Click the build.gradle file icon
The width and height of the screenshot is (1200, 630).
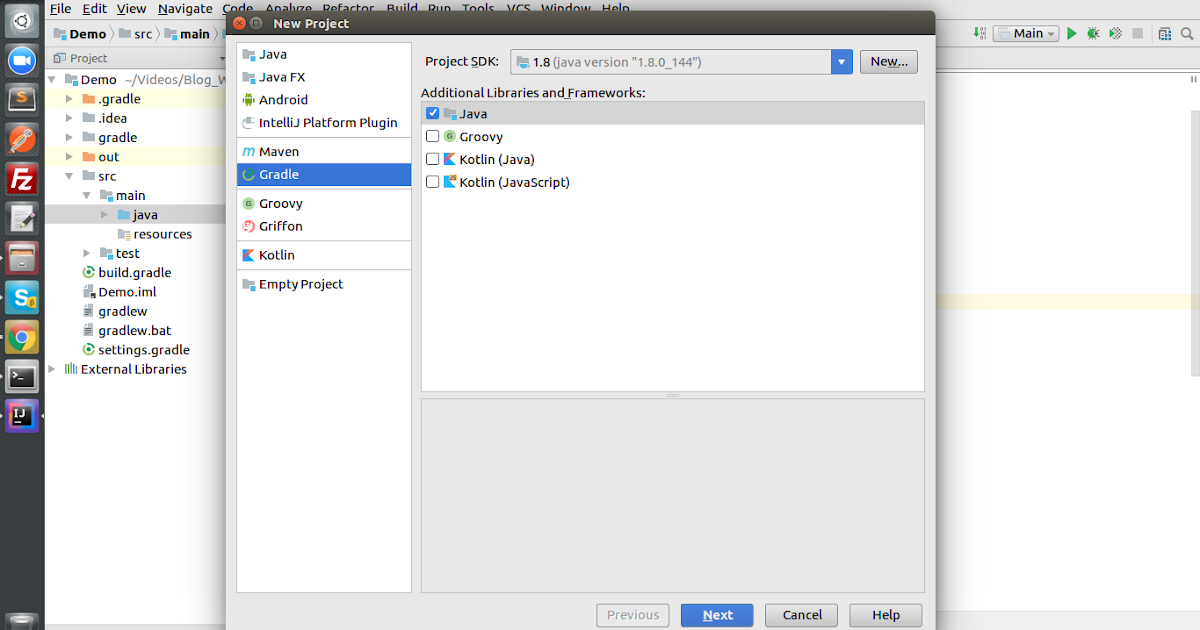pyautogui.click(x=89, y=272)
